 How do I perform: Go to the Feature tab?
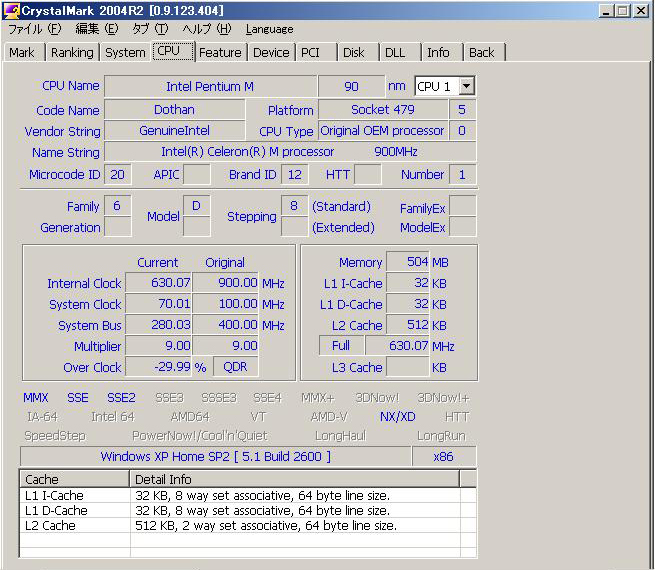220,52
